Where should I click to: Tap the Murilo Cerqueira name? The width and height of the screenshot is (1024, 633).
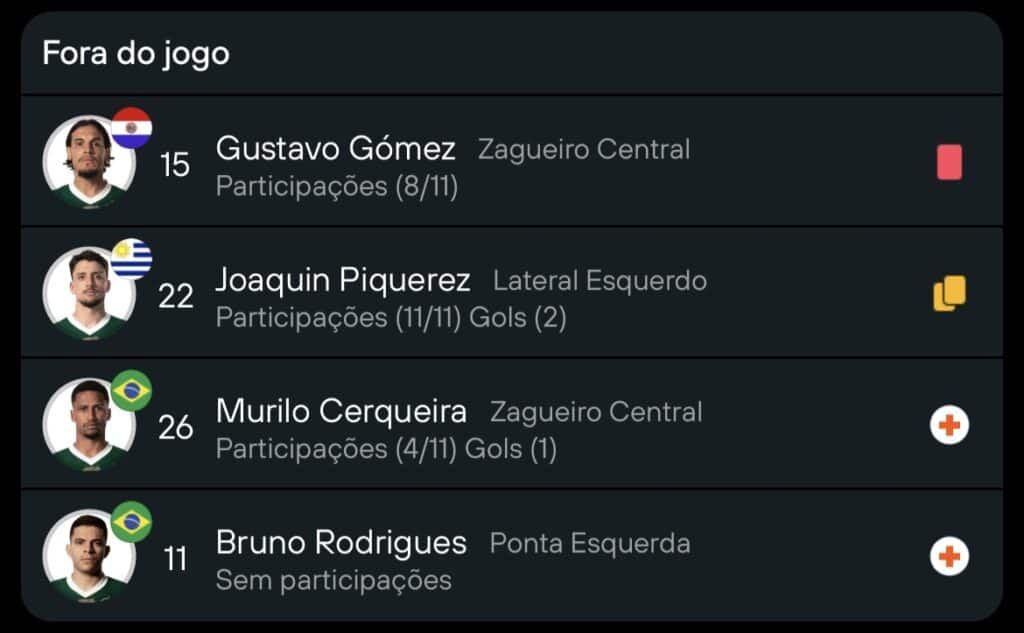point(341,411)
